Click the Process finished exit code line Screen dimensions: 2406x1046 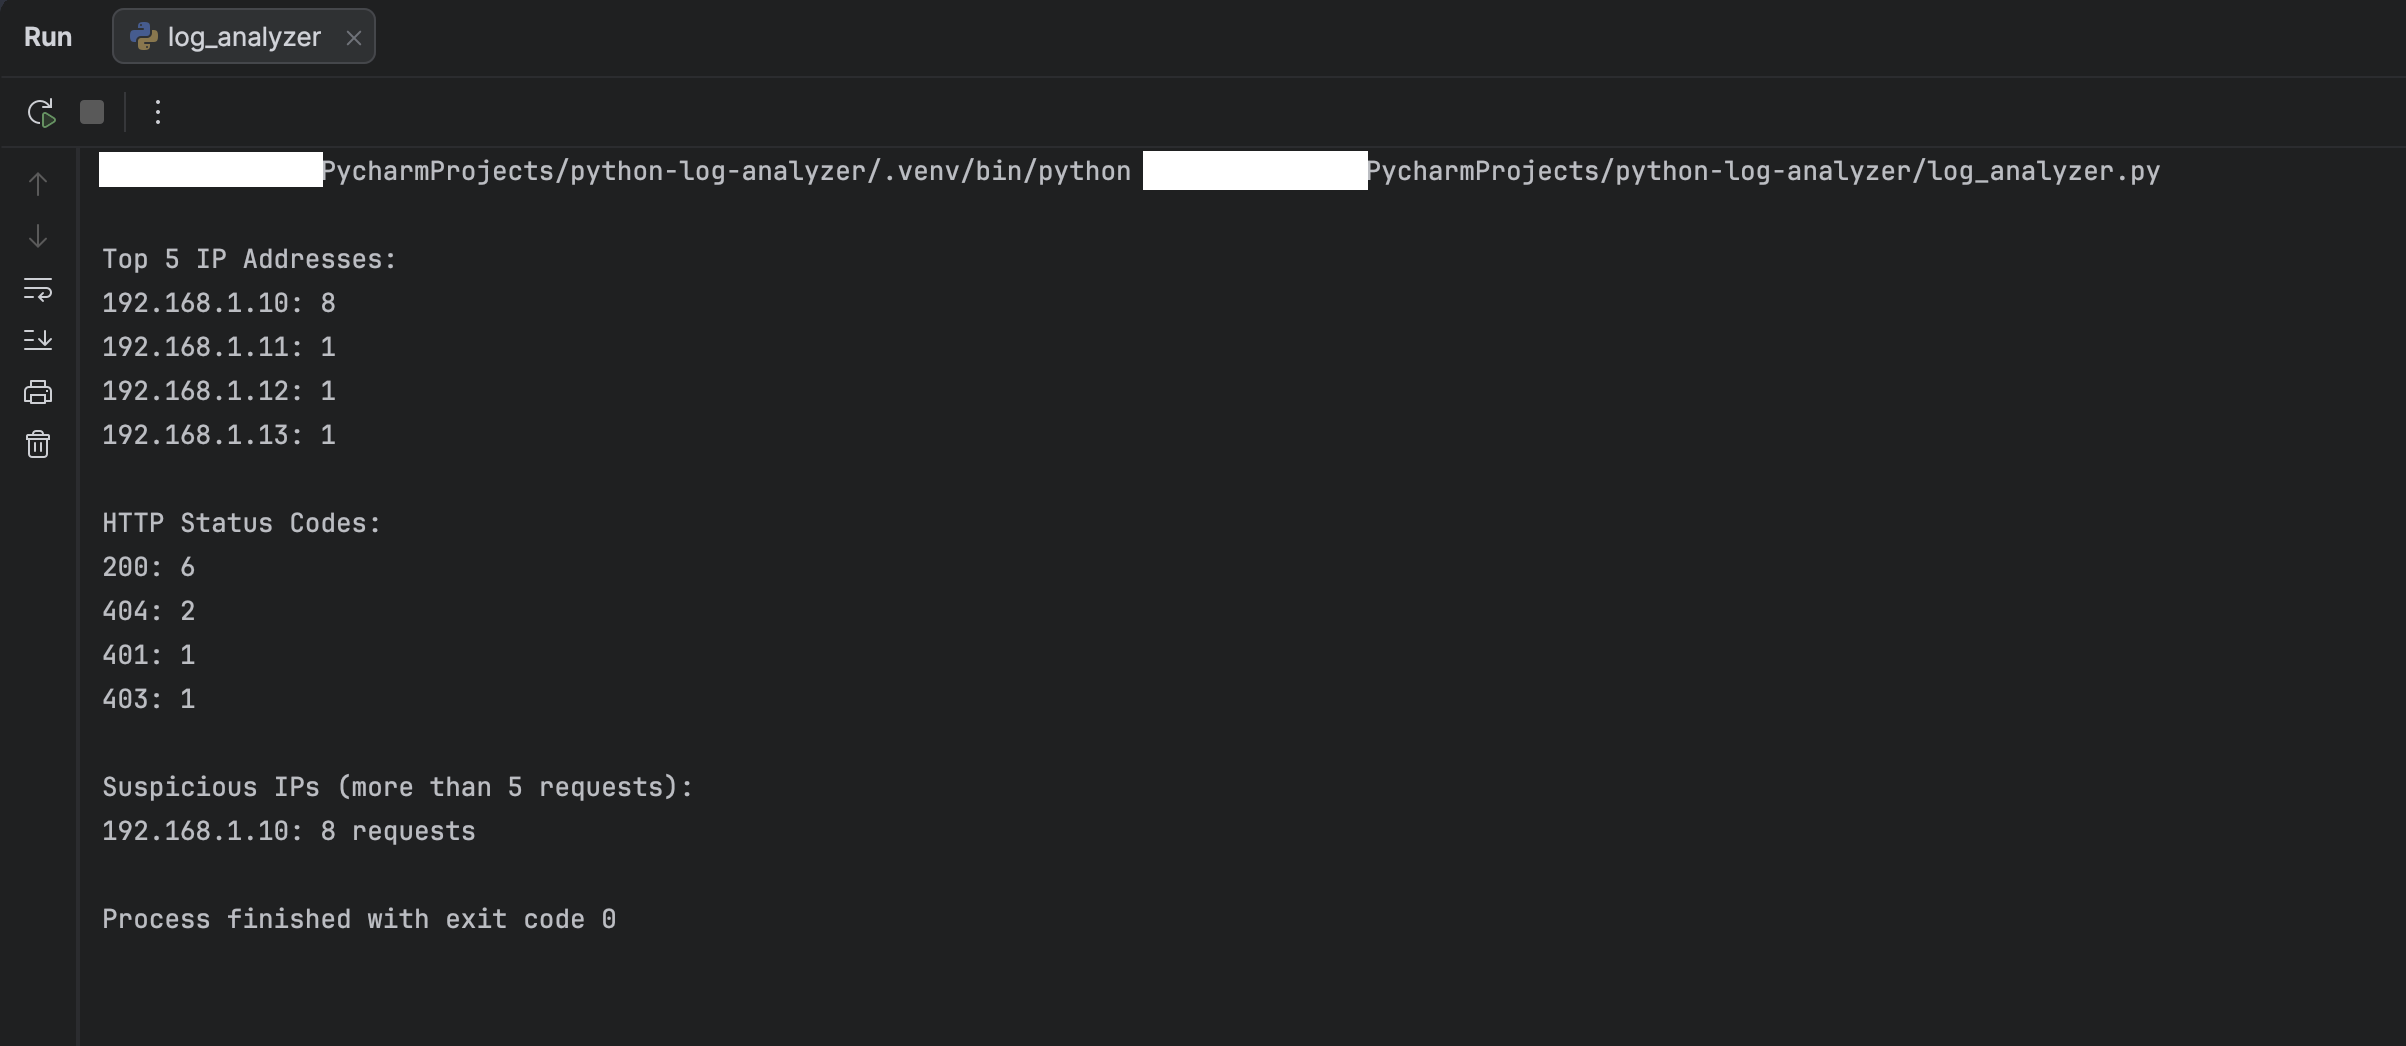coord(359,919)
